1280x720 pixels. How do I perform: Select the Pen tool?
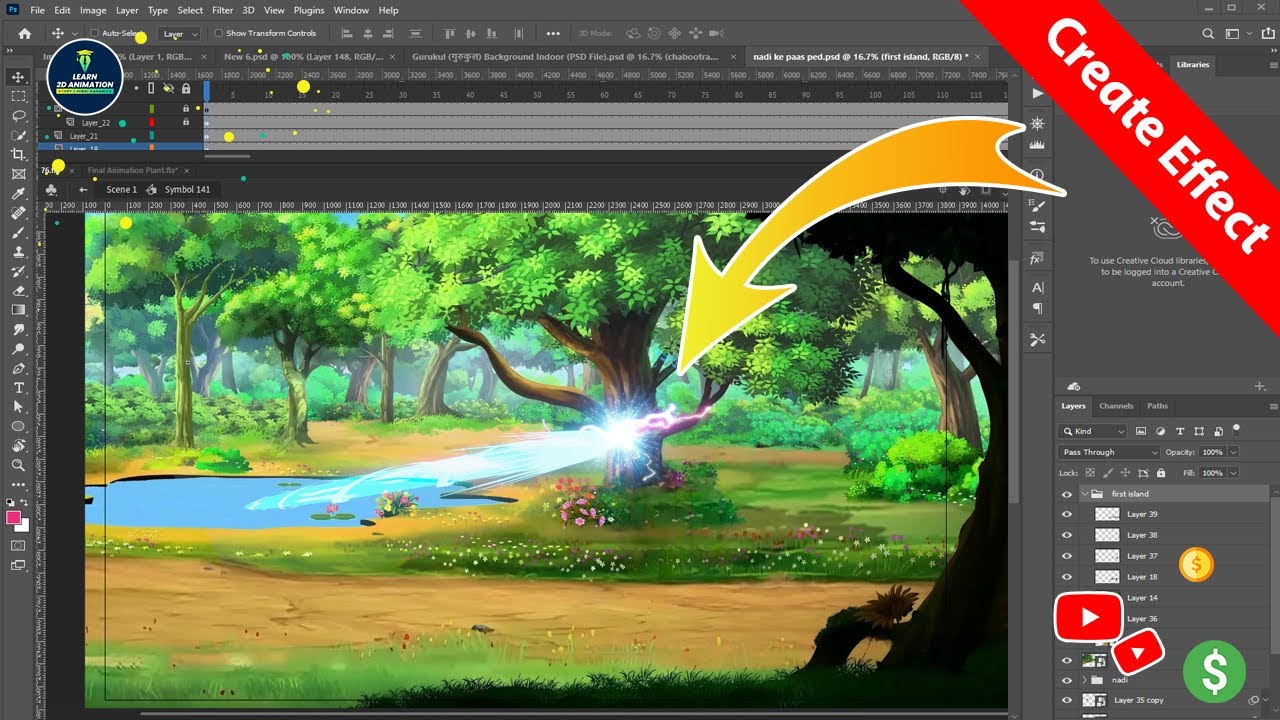click(18, 368)
